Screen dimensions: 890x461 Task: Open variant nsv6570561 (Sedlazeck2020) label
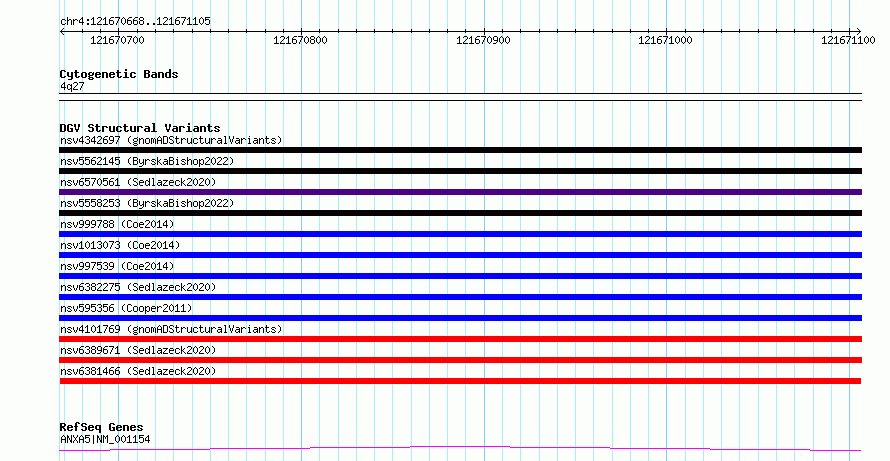point(138,182)
